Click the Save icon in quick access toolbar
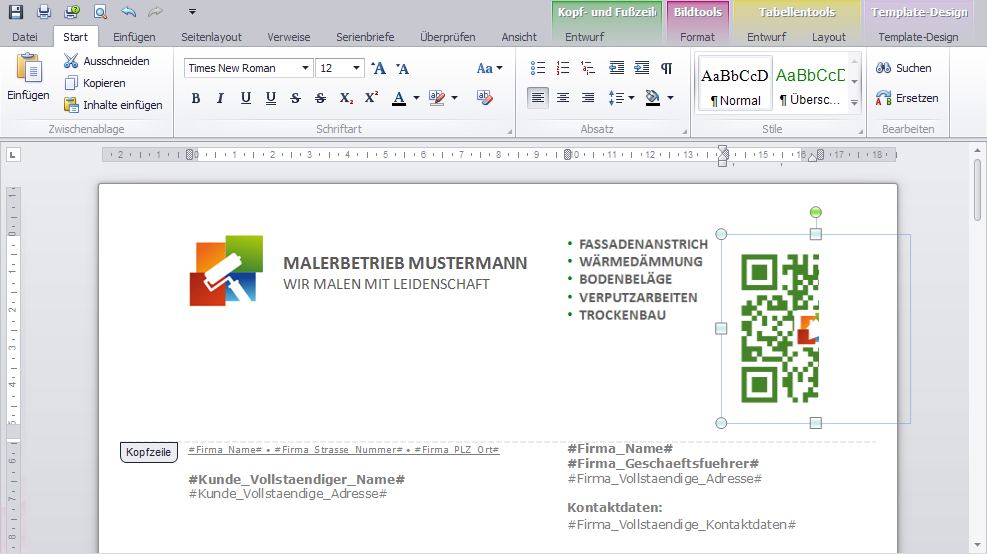The height and width of the screenshot is (554, 987). (16, 11)
